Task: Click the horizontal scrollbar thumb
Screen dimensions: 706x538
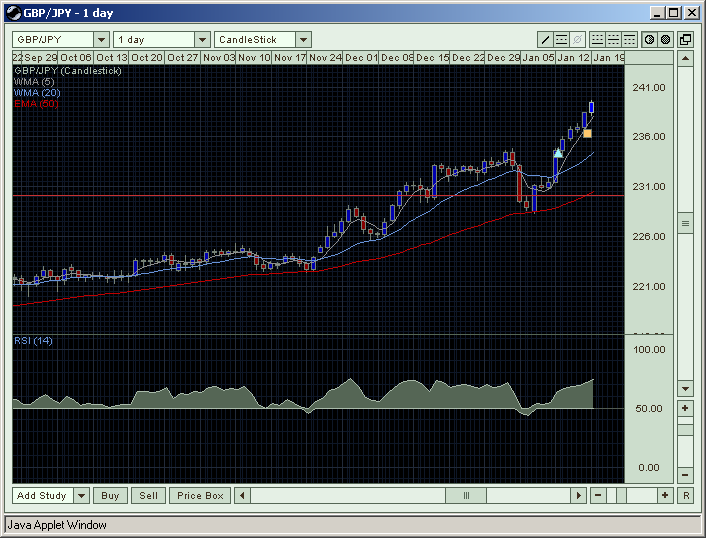Action: (465, 495)
